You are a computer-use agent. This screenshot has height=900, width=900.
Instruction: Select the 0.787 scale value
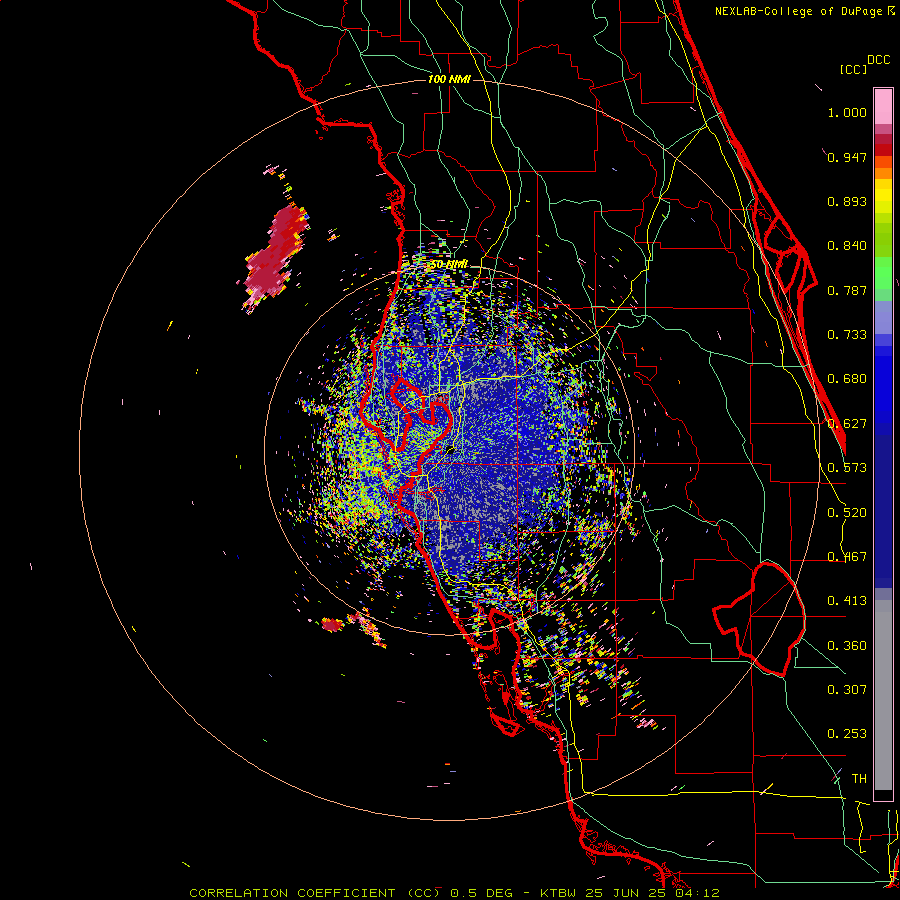coord(847,290)
